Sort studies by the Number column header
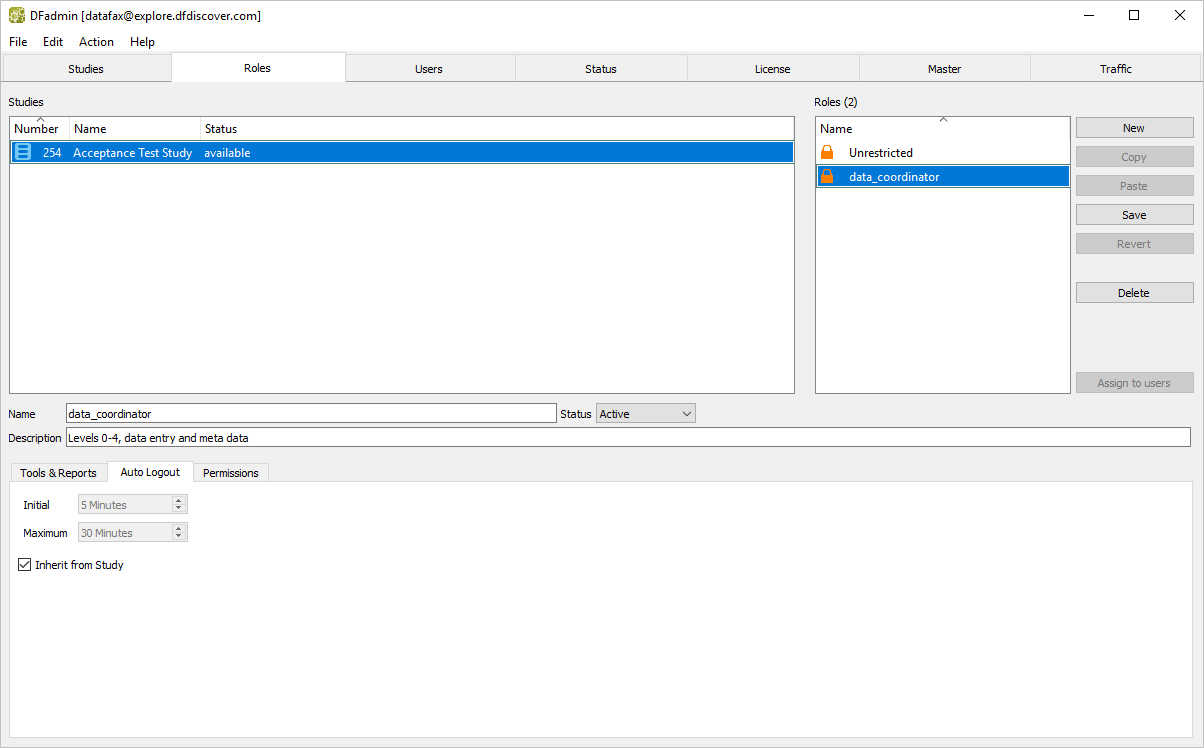Image resolution: width=1204 pixels, height=748 pixels. 37,129
